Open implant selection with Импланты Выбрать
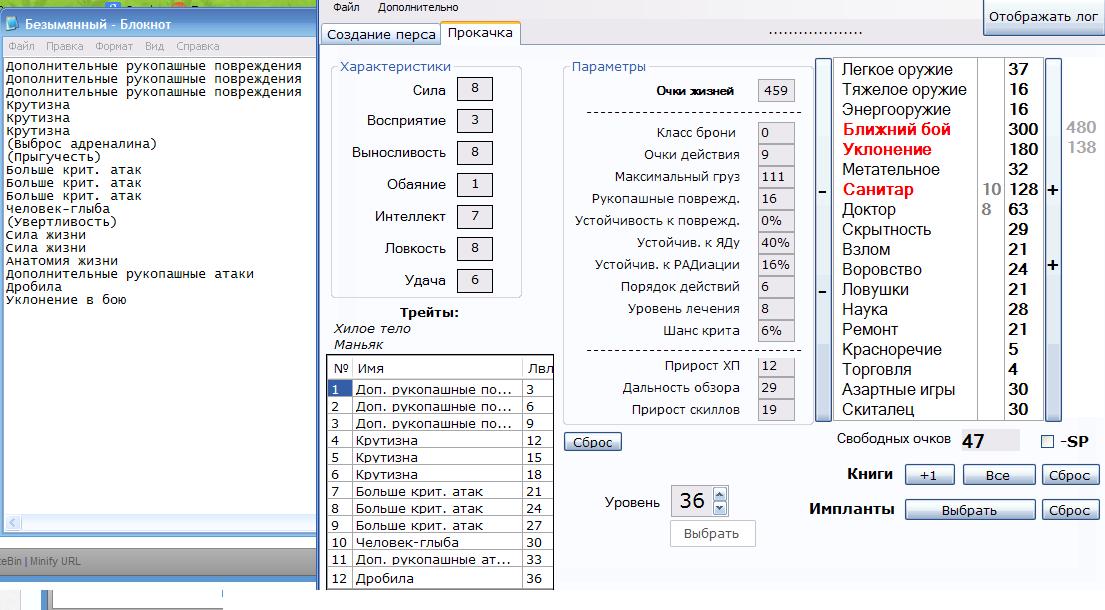 [969, 511]
